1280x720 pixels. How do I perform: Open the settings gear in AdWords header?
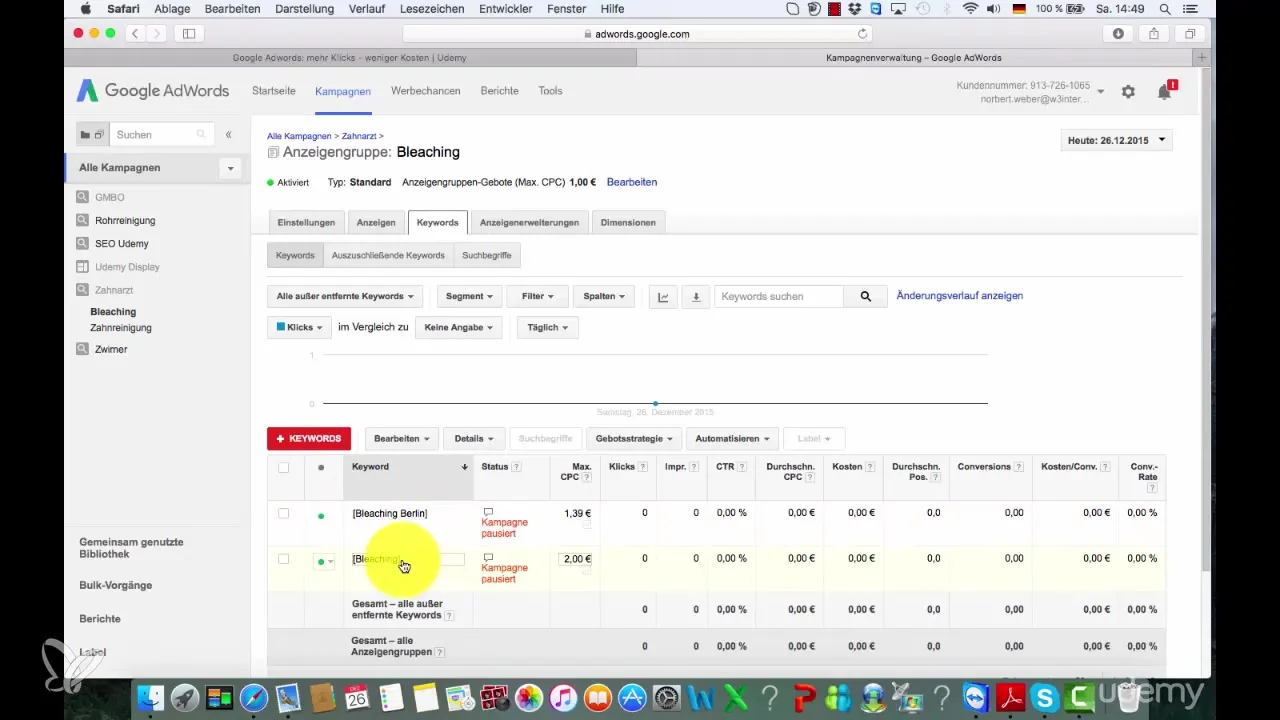click(x=1128, y=91)
